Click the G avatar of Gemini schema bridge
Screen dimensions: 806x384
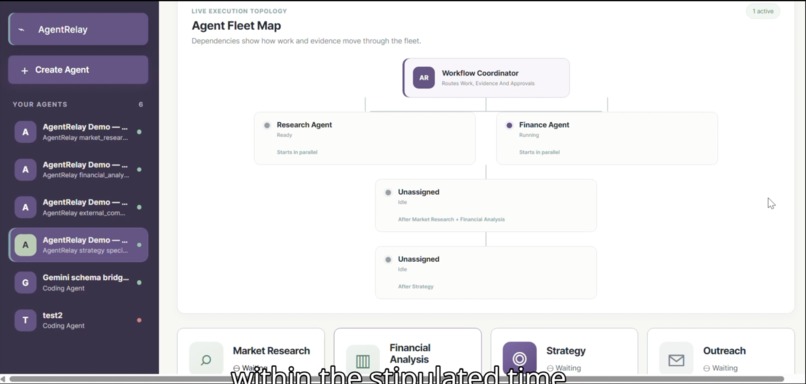25,283
